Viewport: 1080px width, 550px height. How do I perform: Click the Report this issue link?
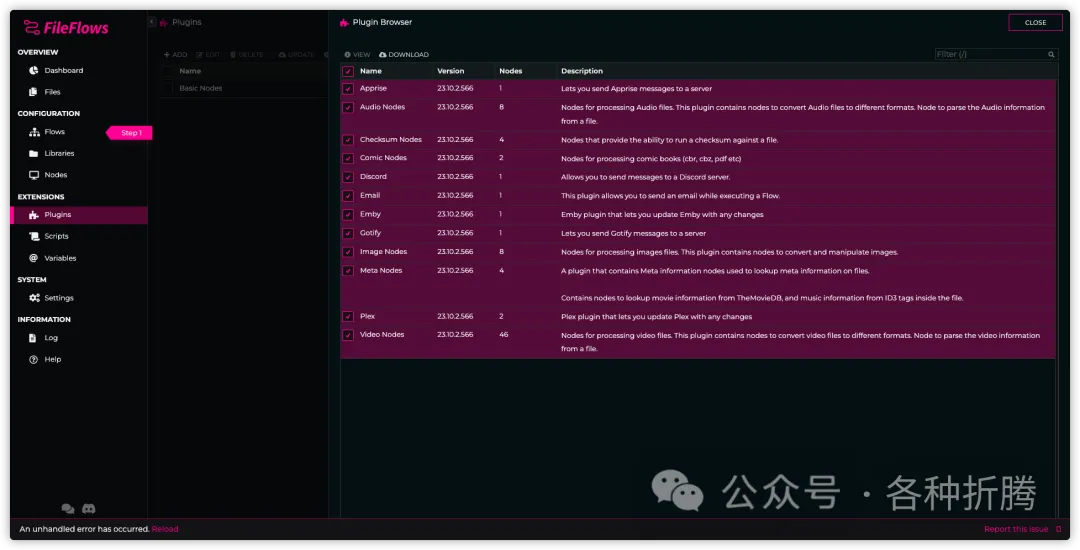point(1015,529)
